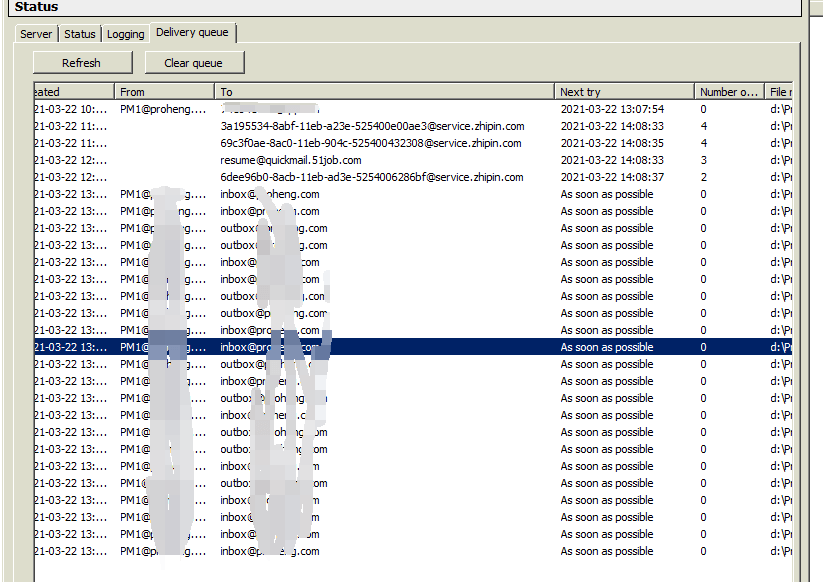
Task: Select message to 69c3f0ae service.zhipin.com address
Action: click(x=370, y=143)
